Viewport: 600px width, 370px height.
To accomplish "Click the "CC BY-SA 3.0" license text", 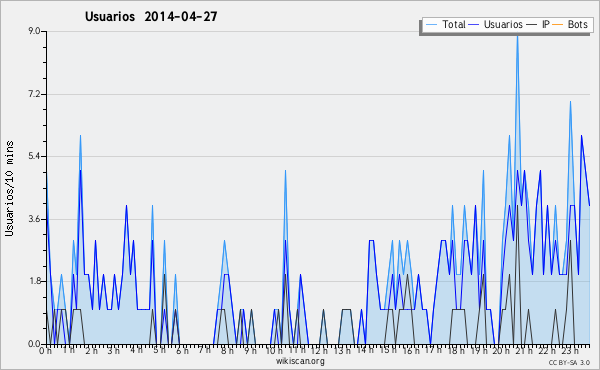I will coord(569,362).
